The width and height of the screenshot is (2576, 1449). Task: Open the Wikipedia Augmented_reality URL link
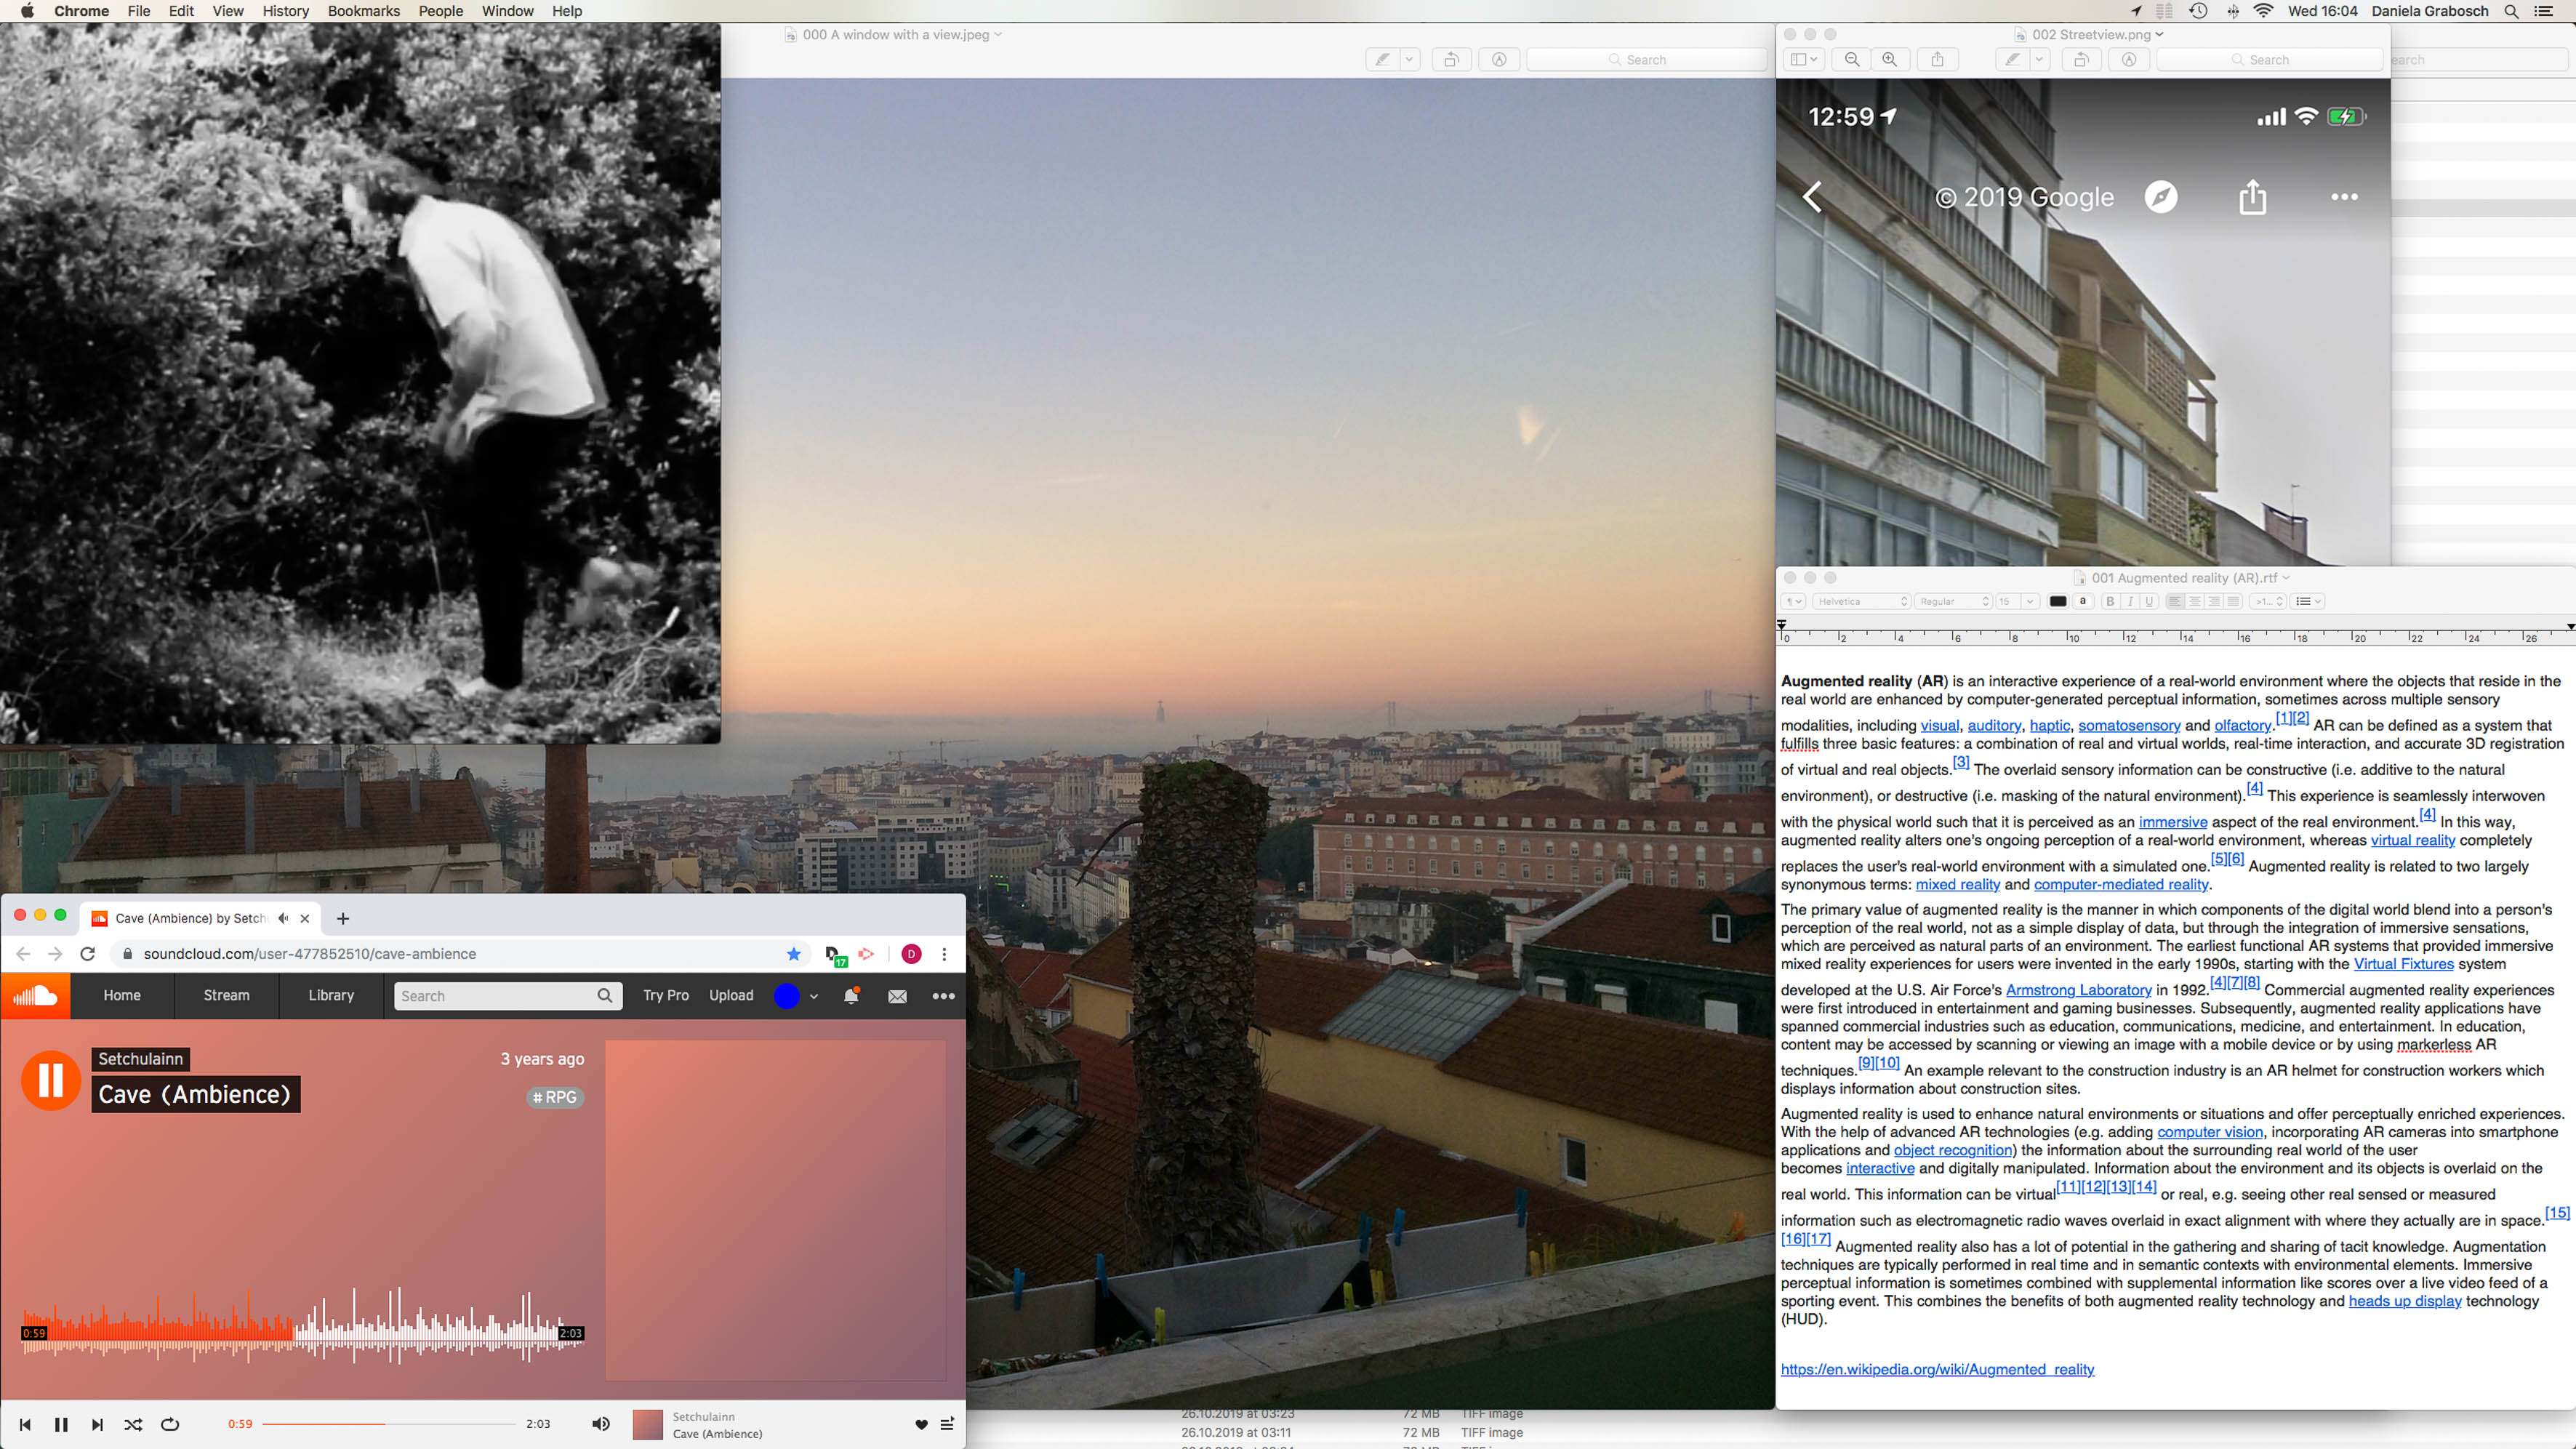point(1936,1370)
